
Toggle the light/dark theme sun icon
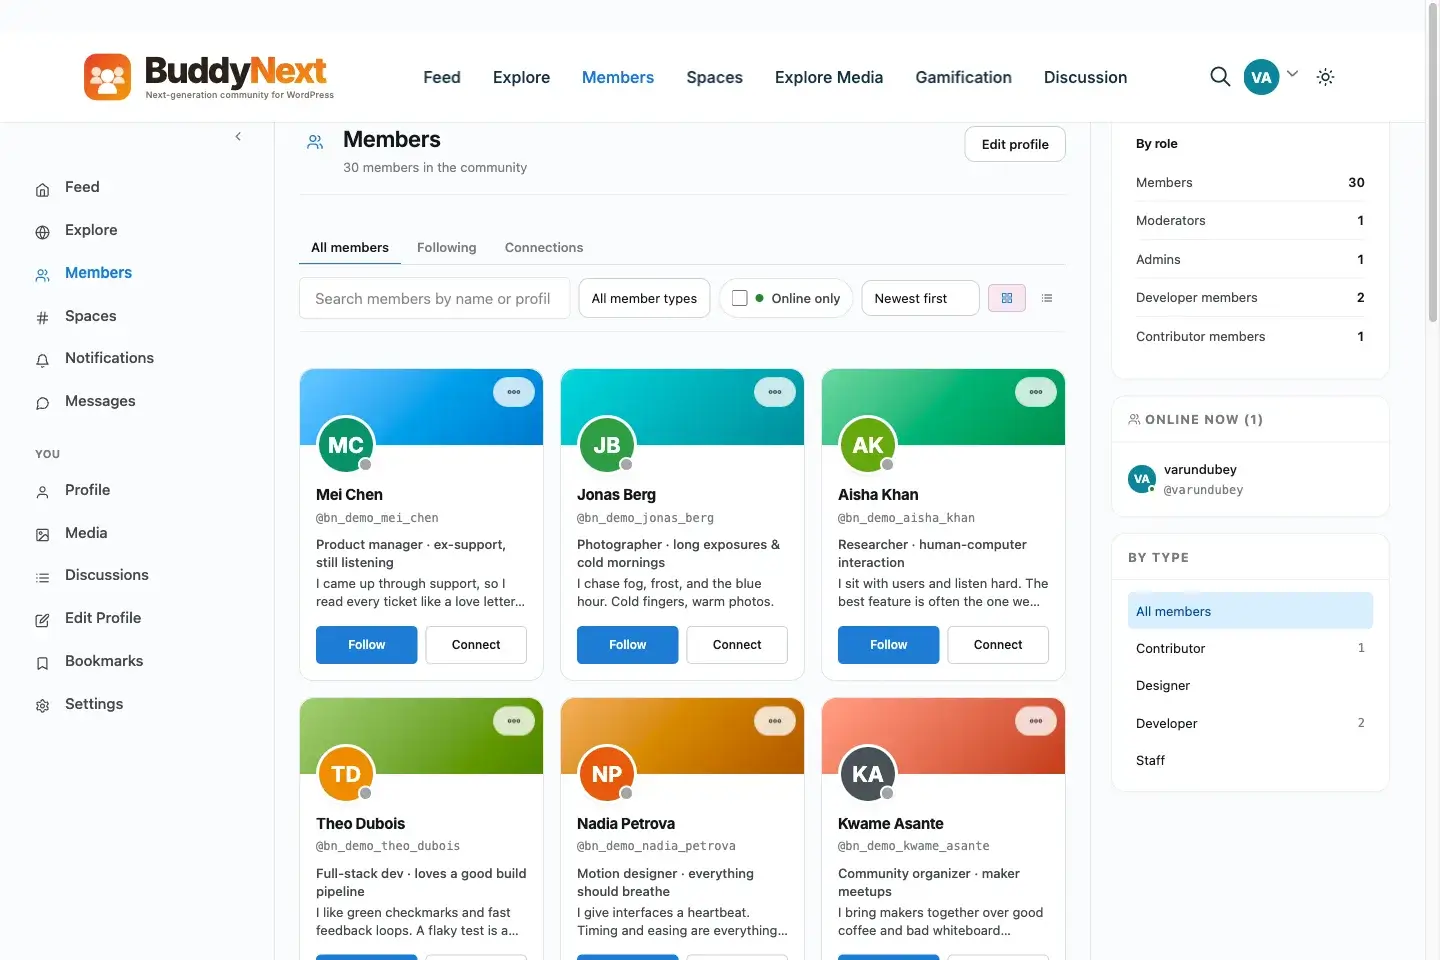[x=1326, y=77]
